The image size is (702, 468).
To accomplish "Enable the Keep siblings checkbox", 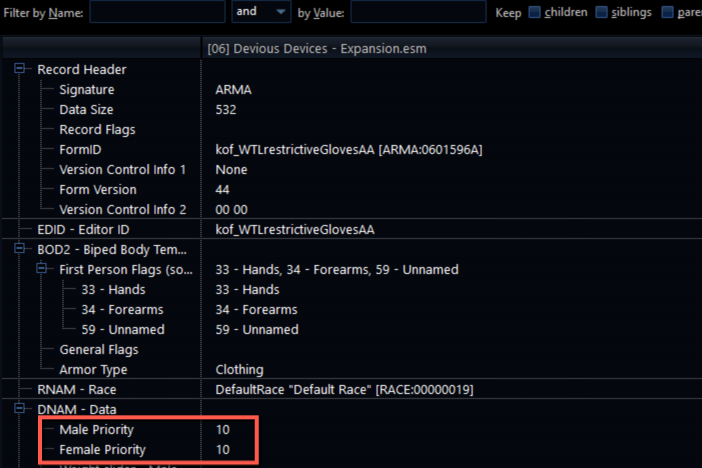I will (x=601, y=12).
